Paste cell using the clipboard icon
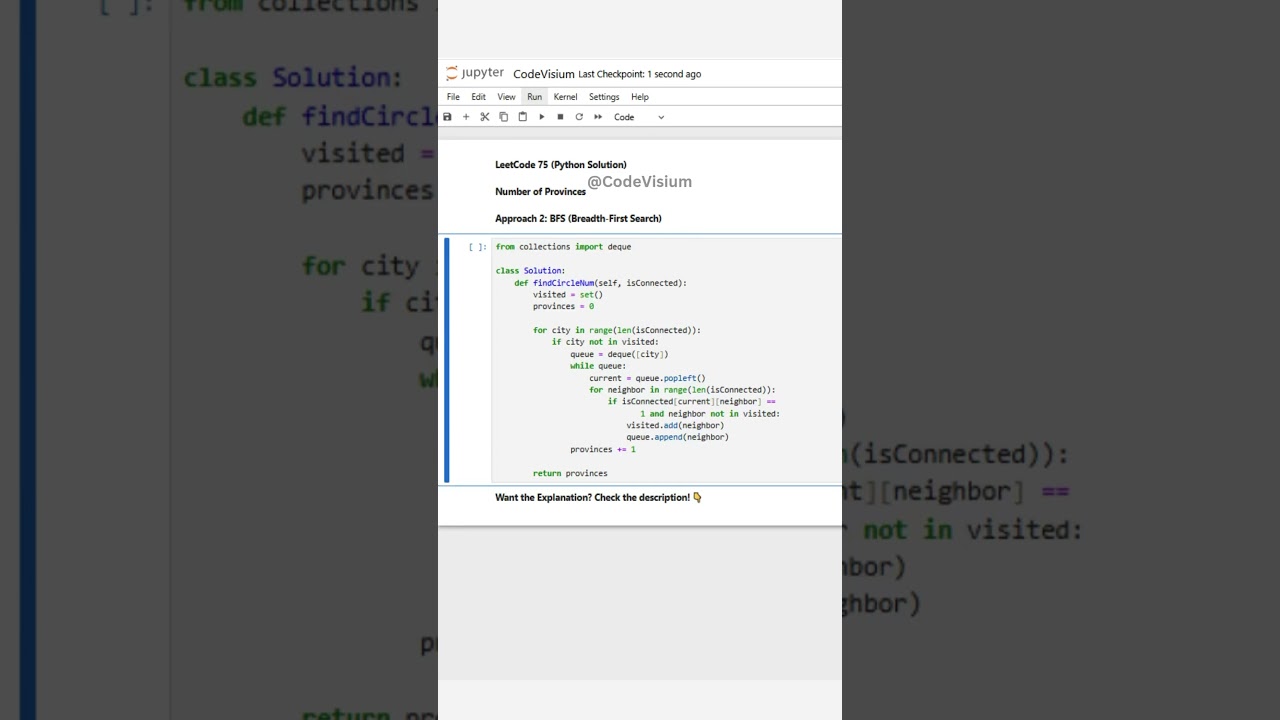 [x=522, y=117]
